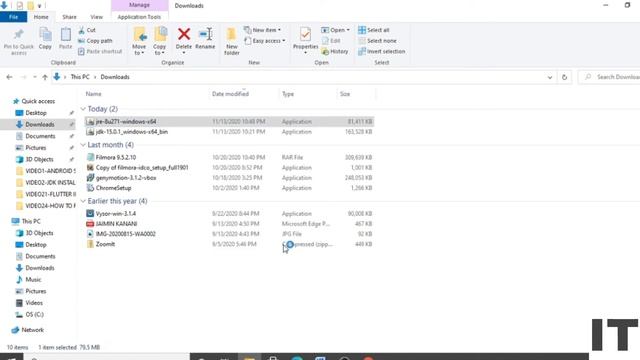Click Edit in the Open group
640x360 pixels.
click(331, 41)
